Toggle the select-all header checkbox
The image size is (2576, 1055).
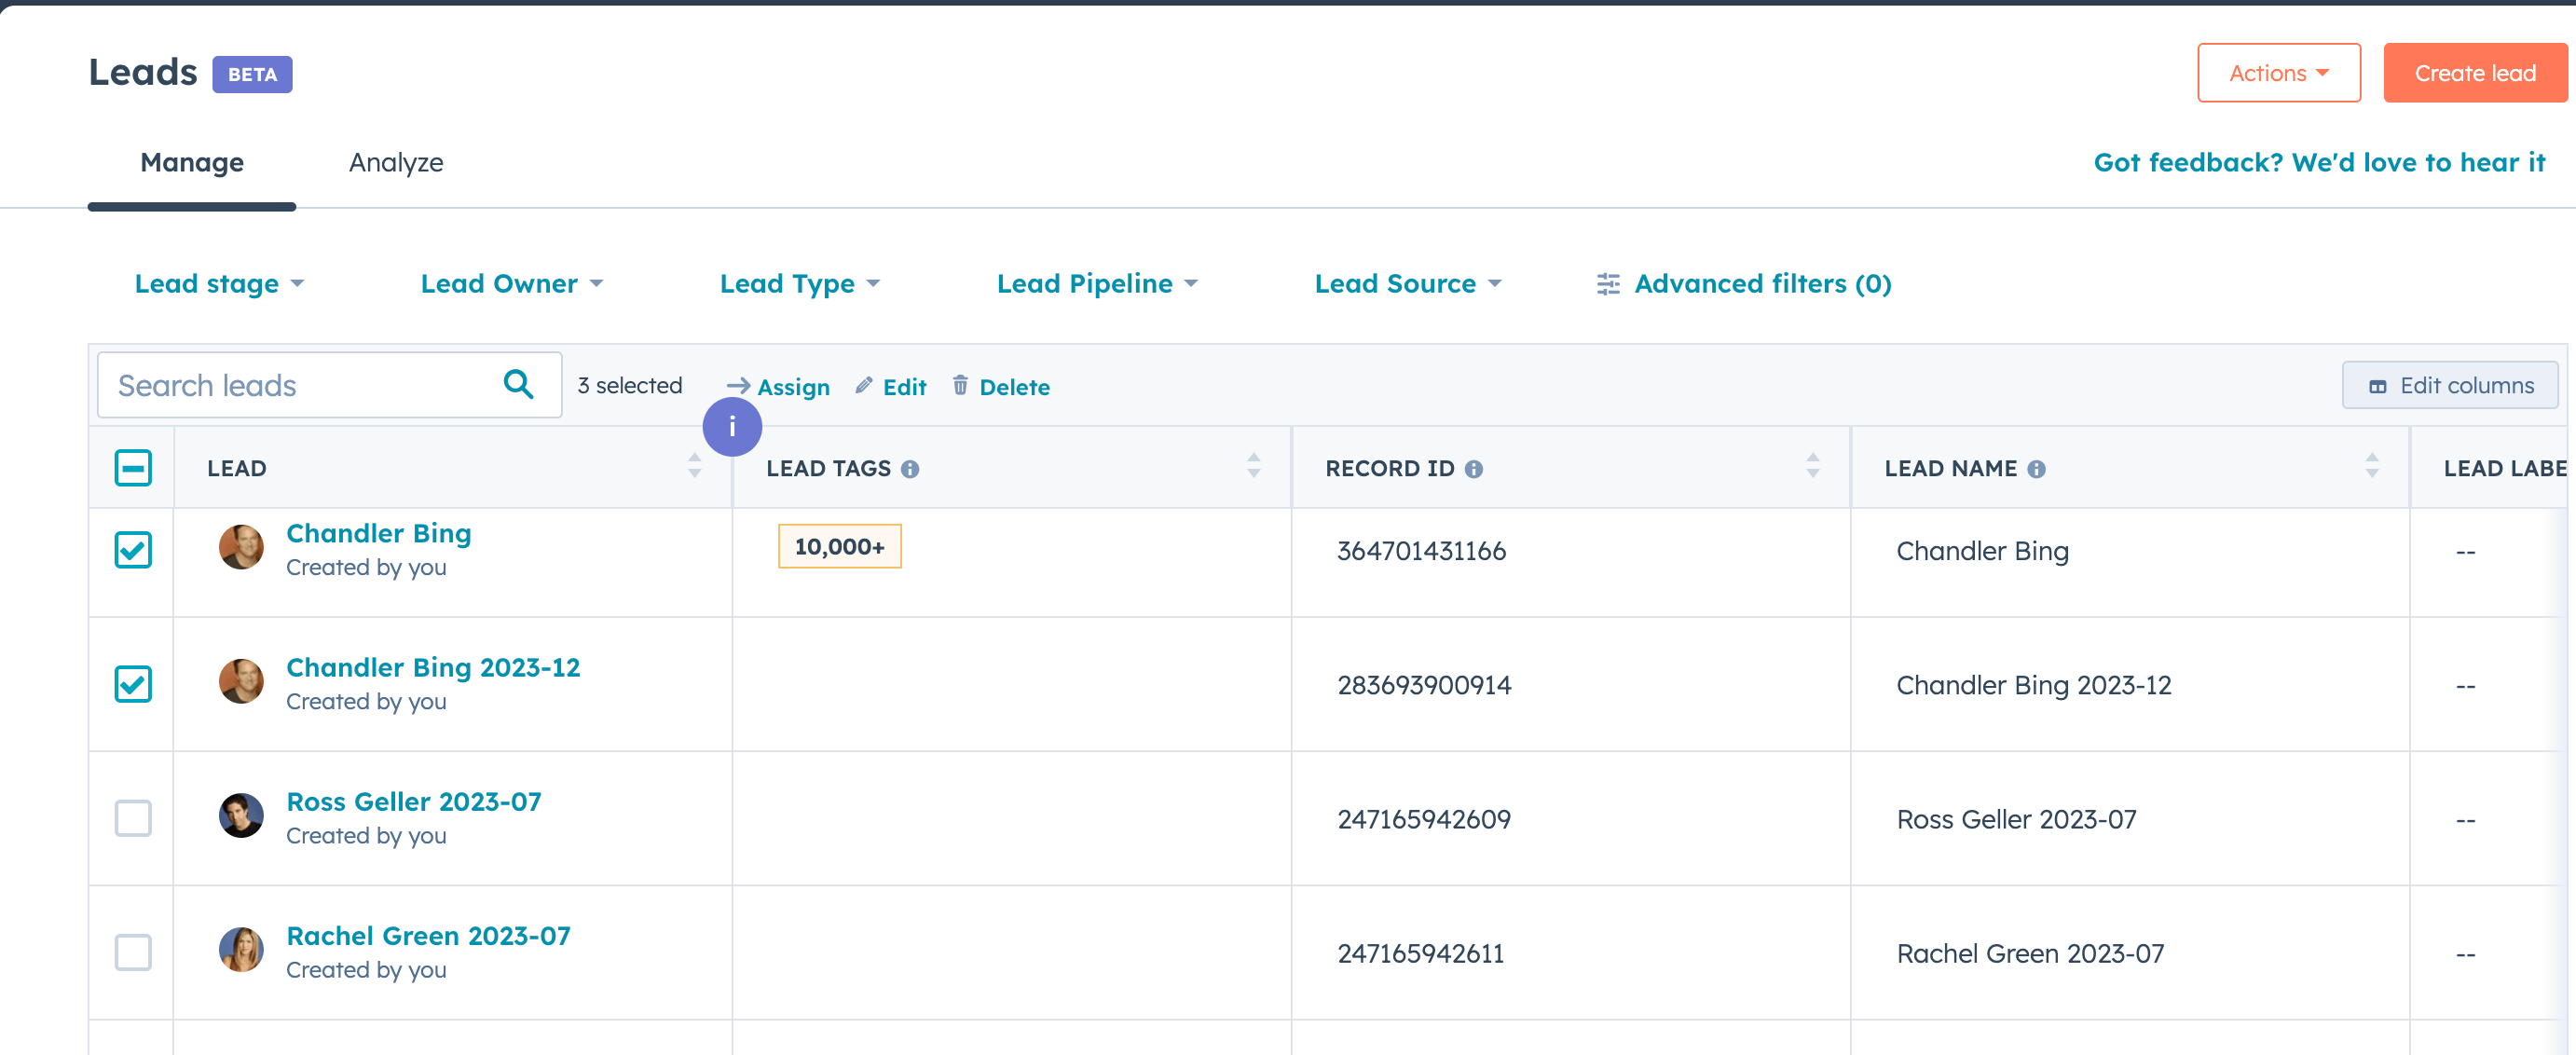133,468
